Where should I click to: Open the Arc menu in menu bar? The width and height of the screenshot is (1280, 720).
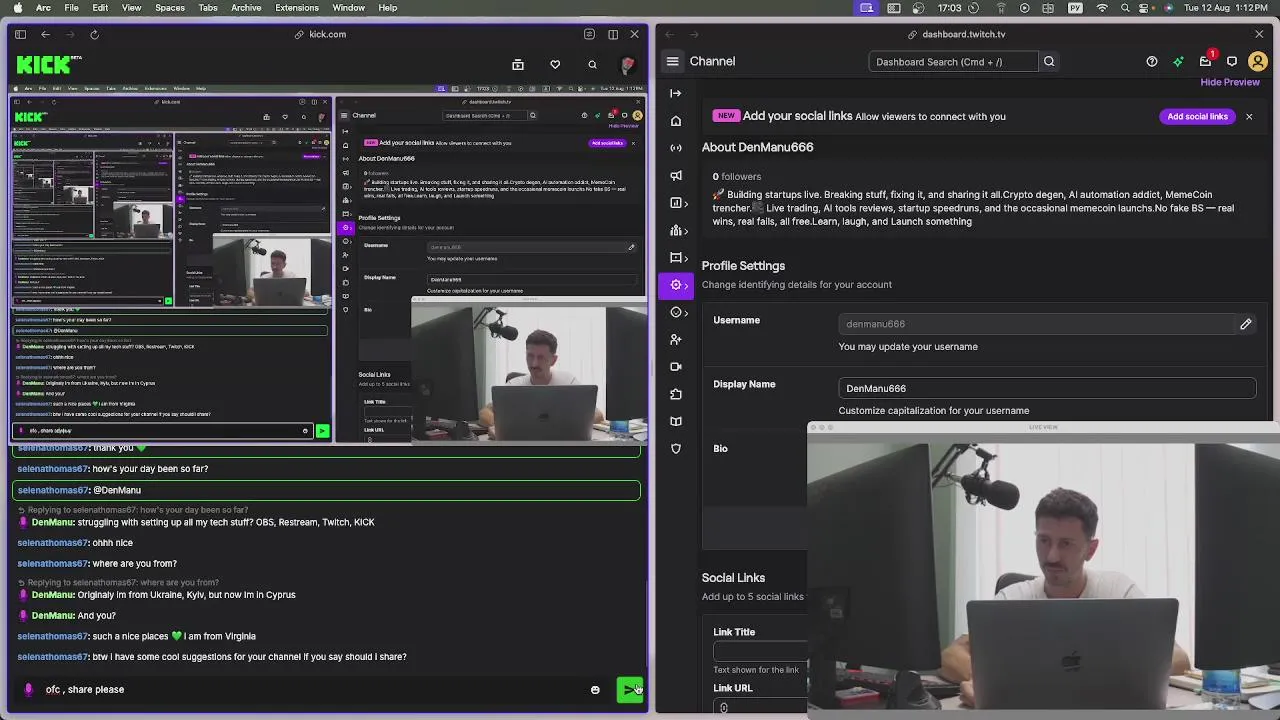click(x=43, y=8)
